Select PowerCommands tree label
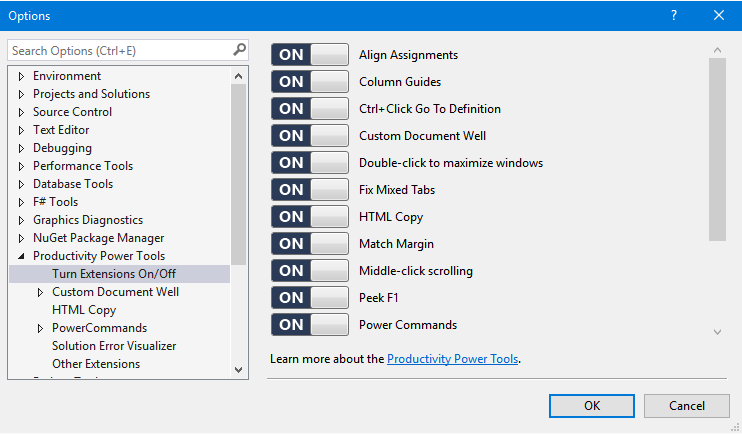This screenshot has width=742, height=434. [99, 328]
